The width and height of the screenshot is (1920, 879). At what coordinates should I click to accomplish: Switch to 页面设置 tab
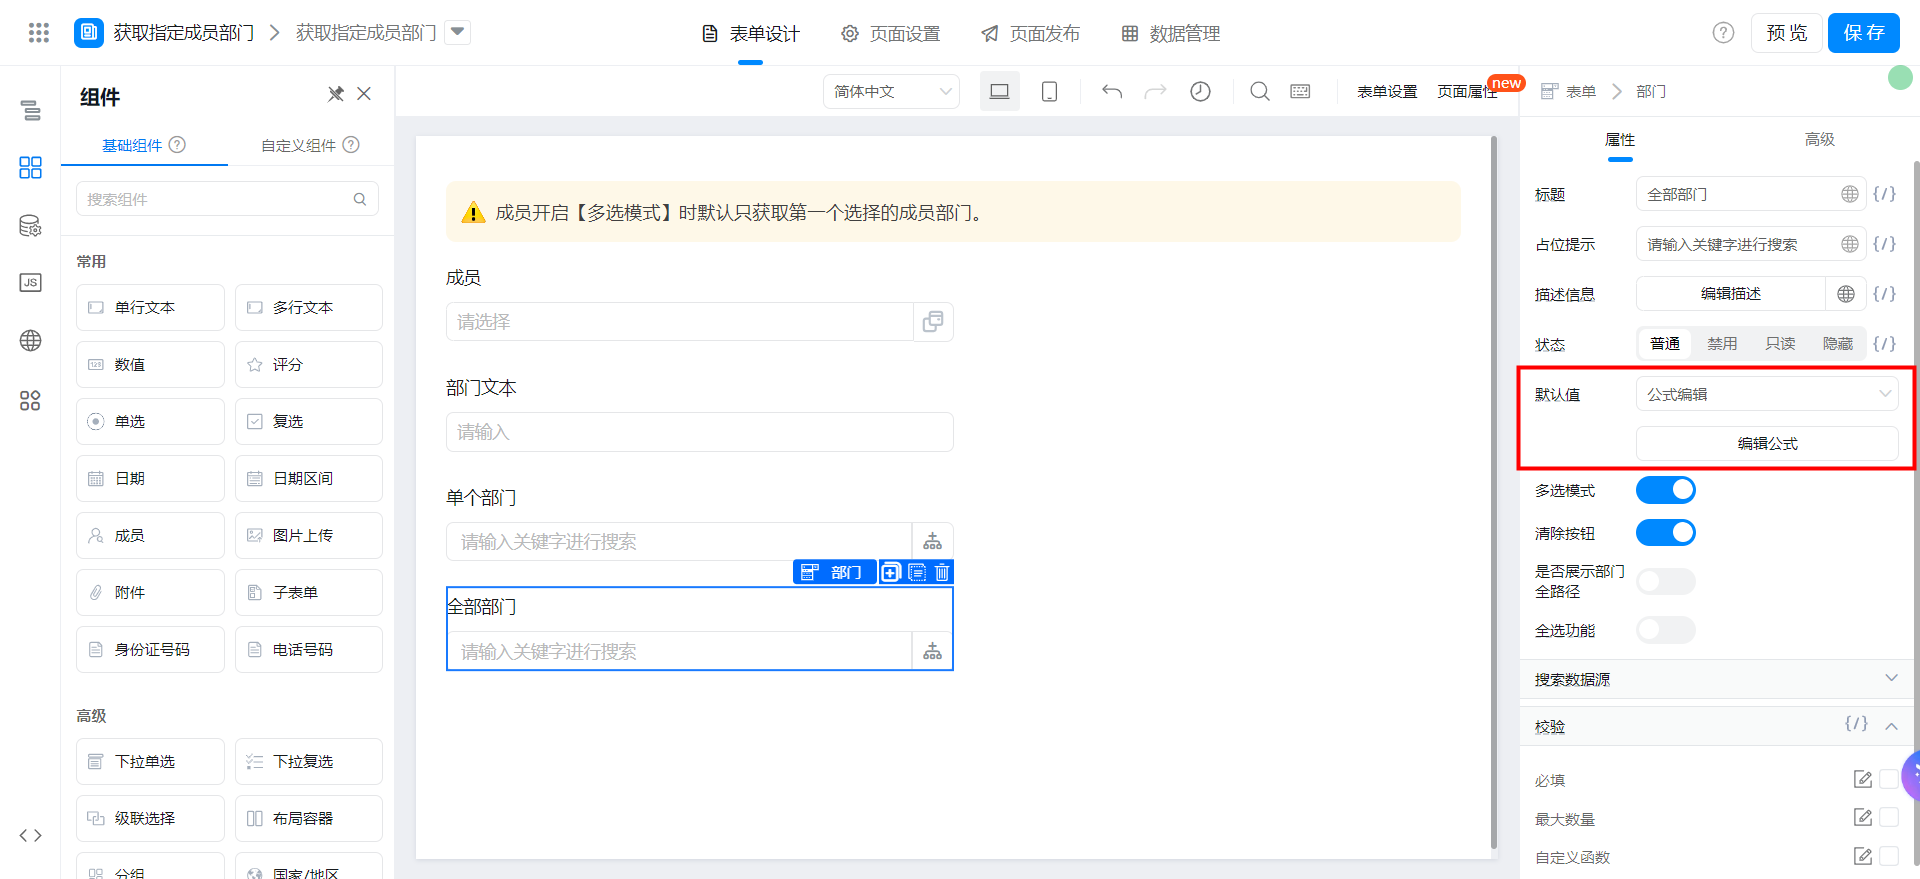891,33
